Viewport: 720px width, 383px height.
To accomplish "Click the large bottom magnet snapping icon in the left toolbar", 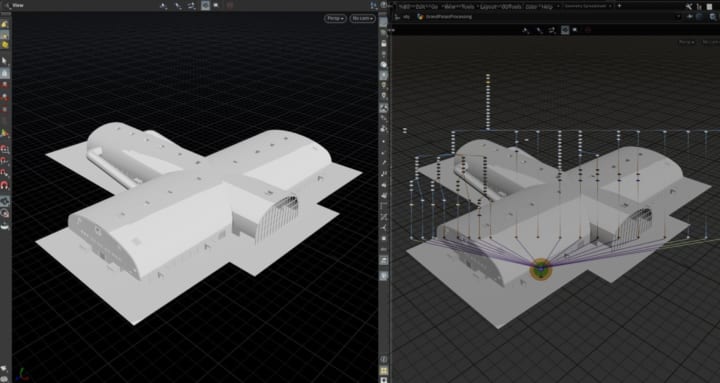I will [x=5, y=186].
